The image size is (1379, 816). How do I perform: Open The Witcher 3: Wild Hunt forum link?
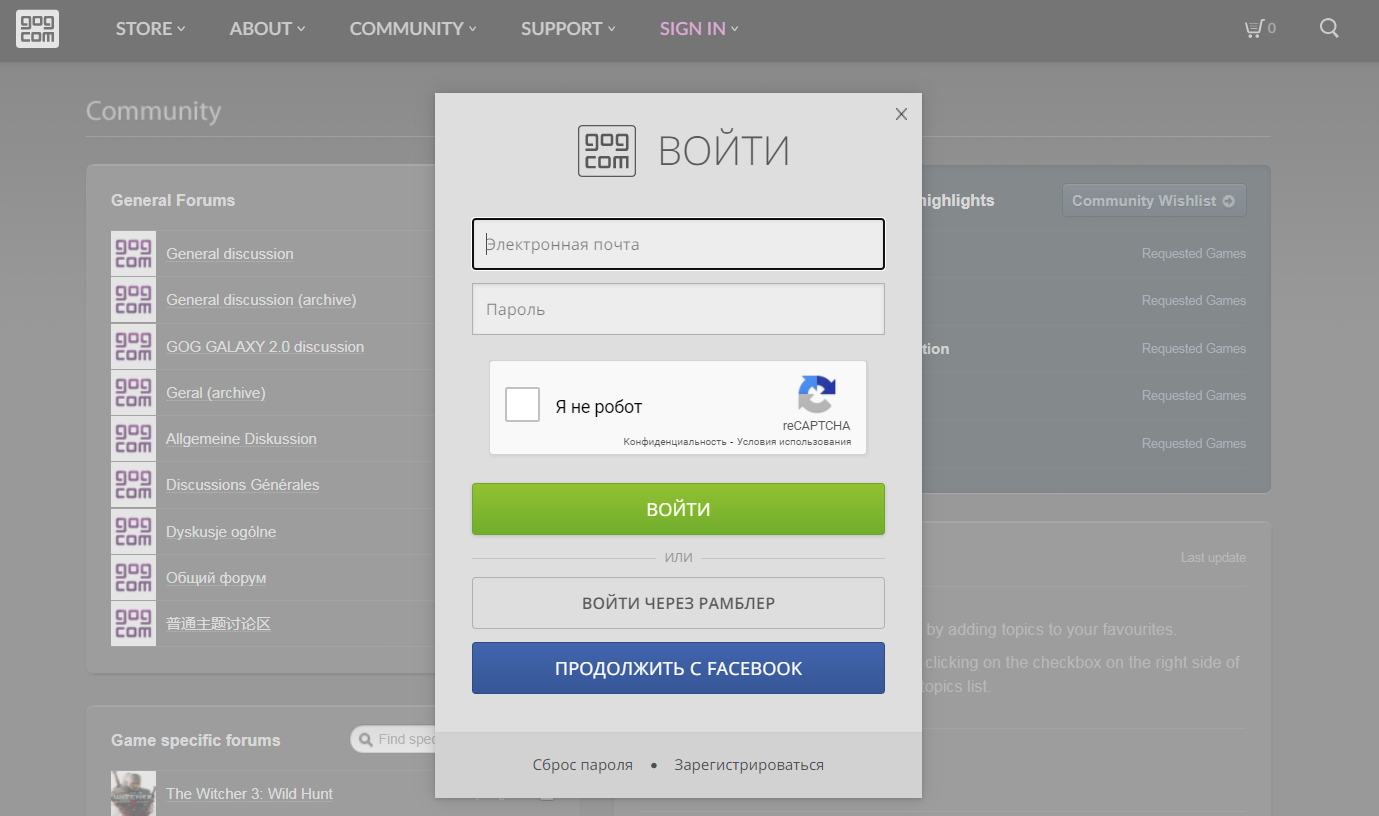(x=250, y=794)
